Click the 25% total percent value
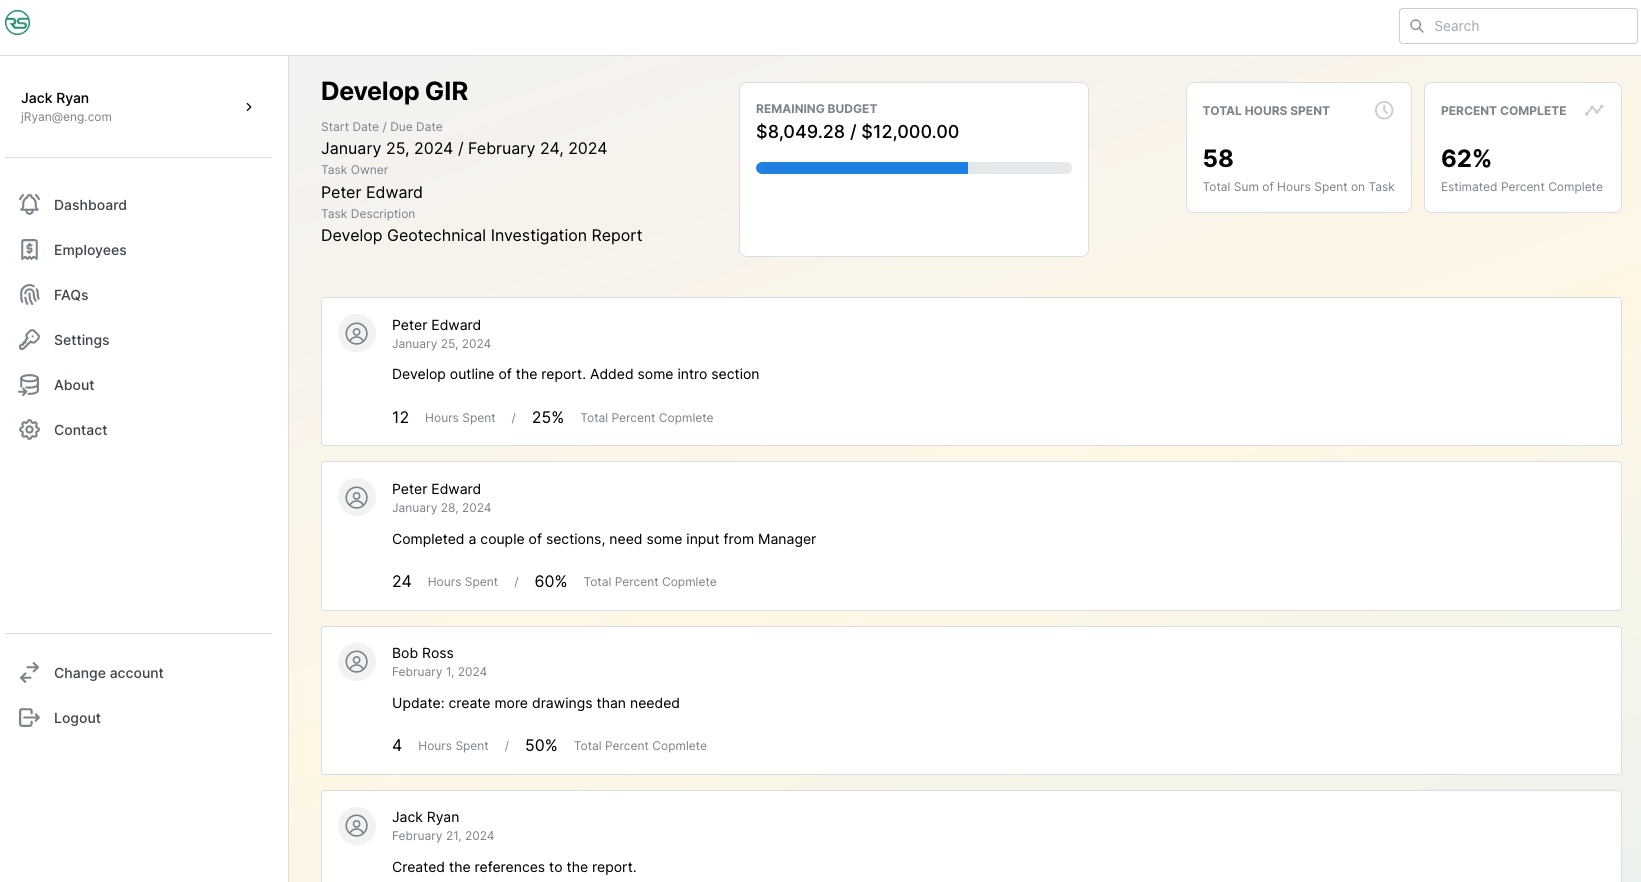The image size is (1641, 882). (x=548, y=417)
